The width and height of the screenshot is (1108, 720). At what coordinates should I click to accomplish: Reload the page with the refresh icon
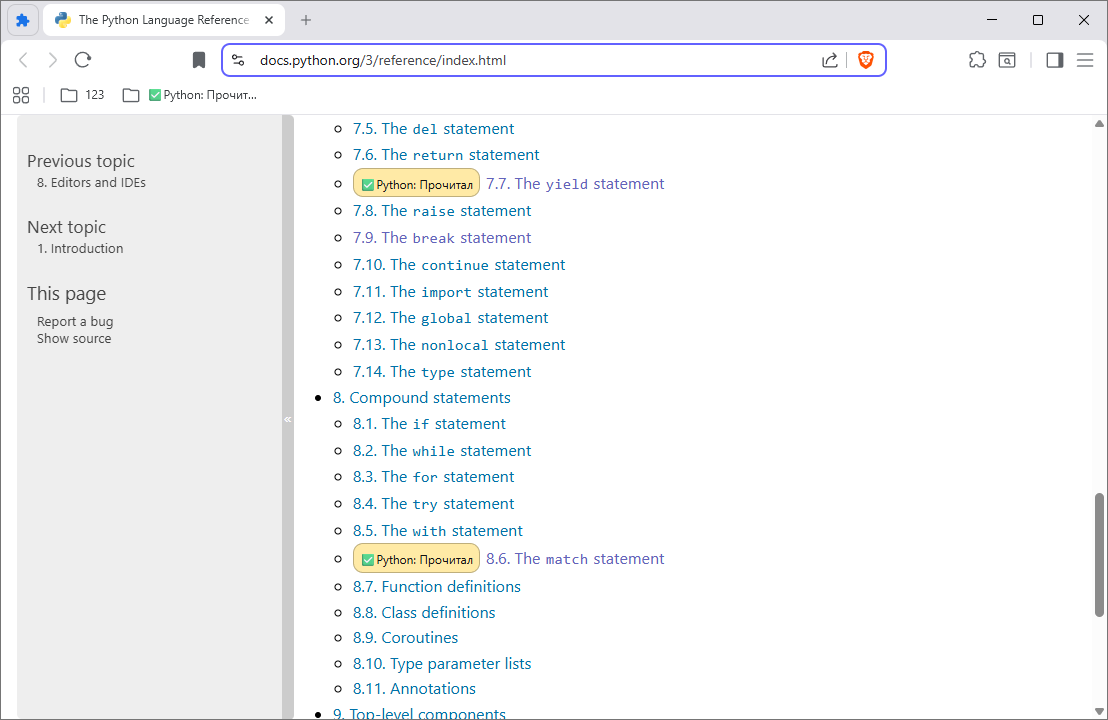[x=83, y=60]
